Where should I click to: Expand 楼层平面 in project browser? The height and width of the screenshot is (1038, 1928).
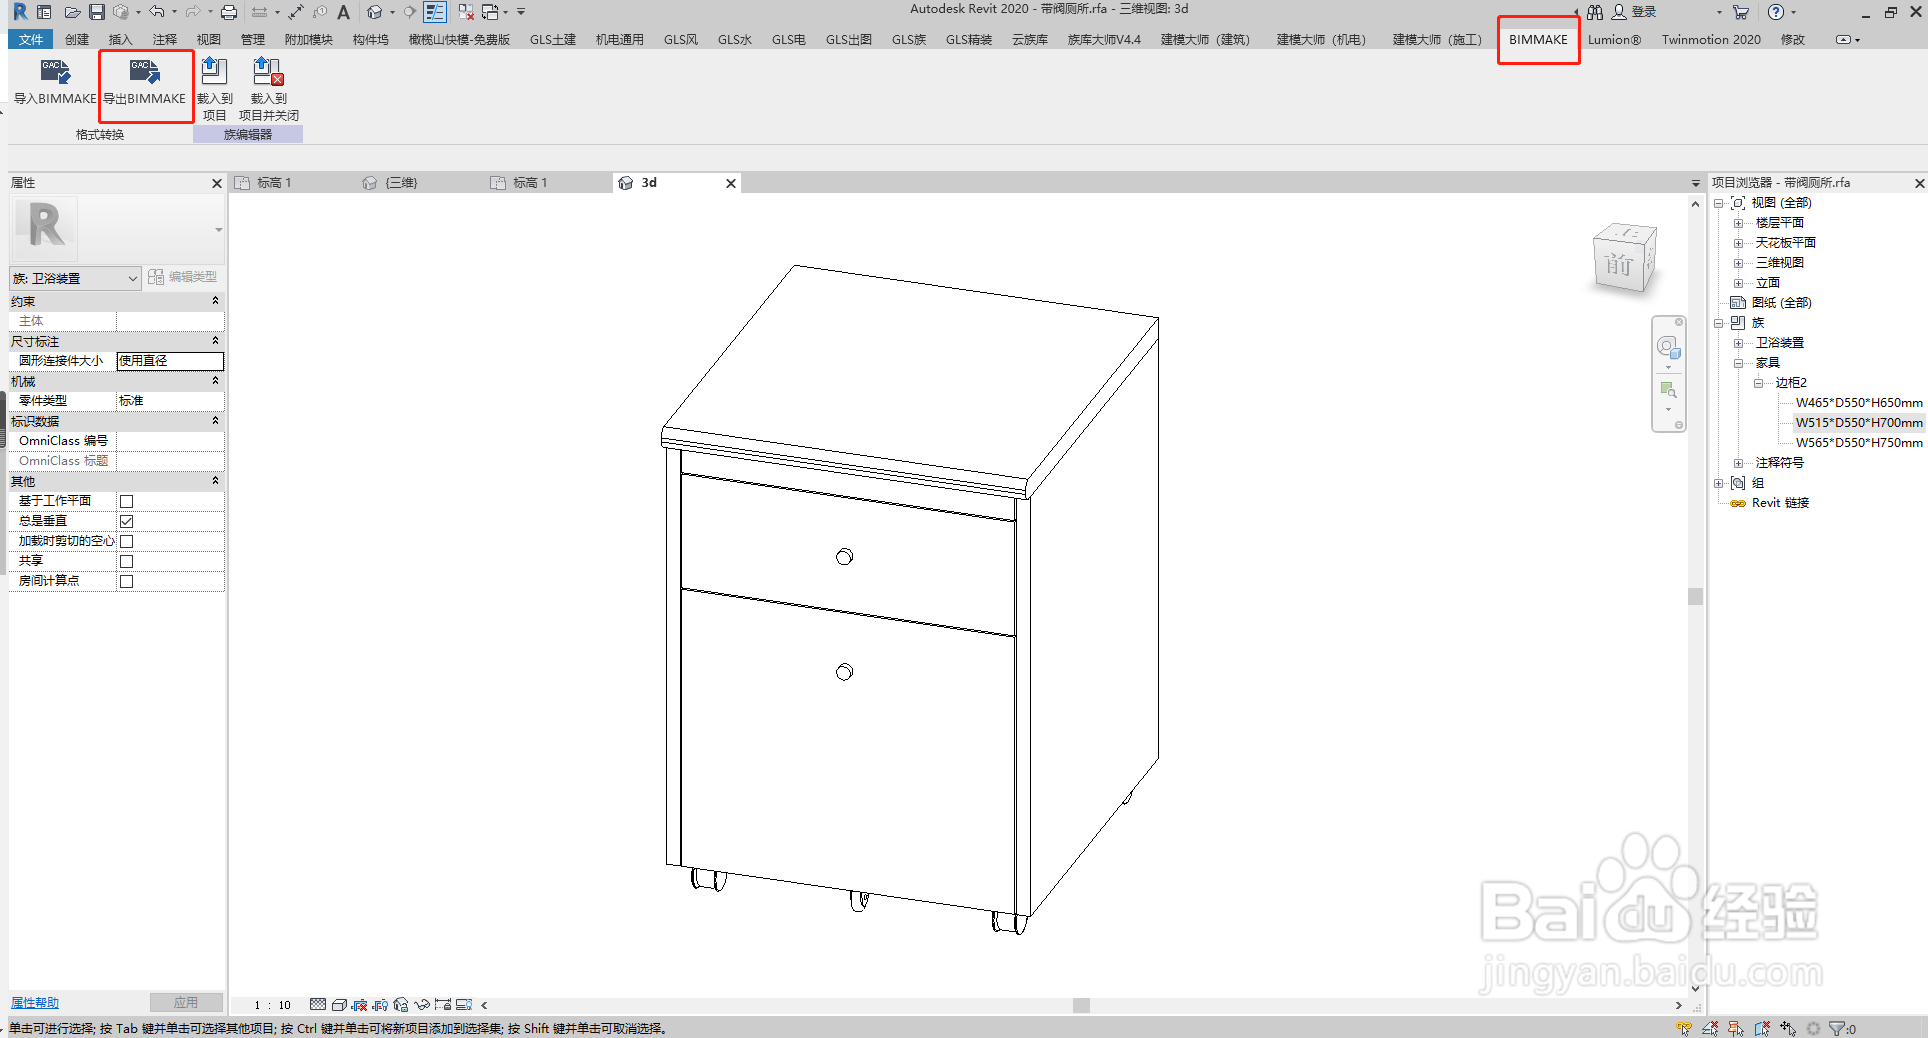[1738, 223]
